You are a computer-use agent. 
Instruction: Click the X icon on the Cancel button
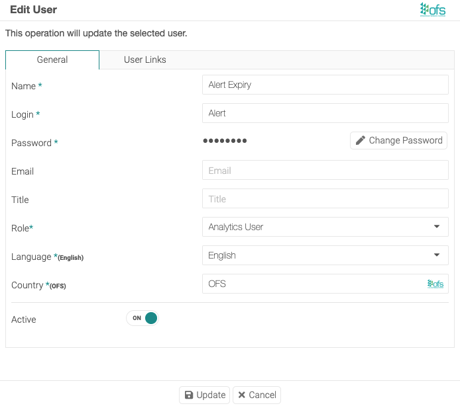point(242,395)
